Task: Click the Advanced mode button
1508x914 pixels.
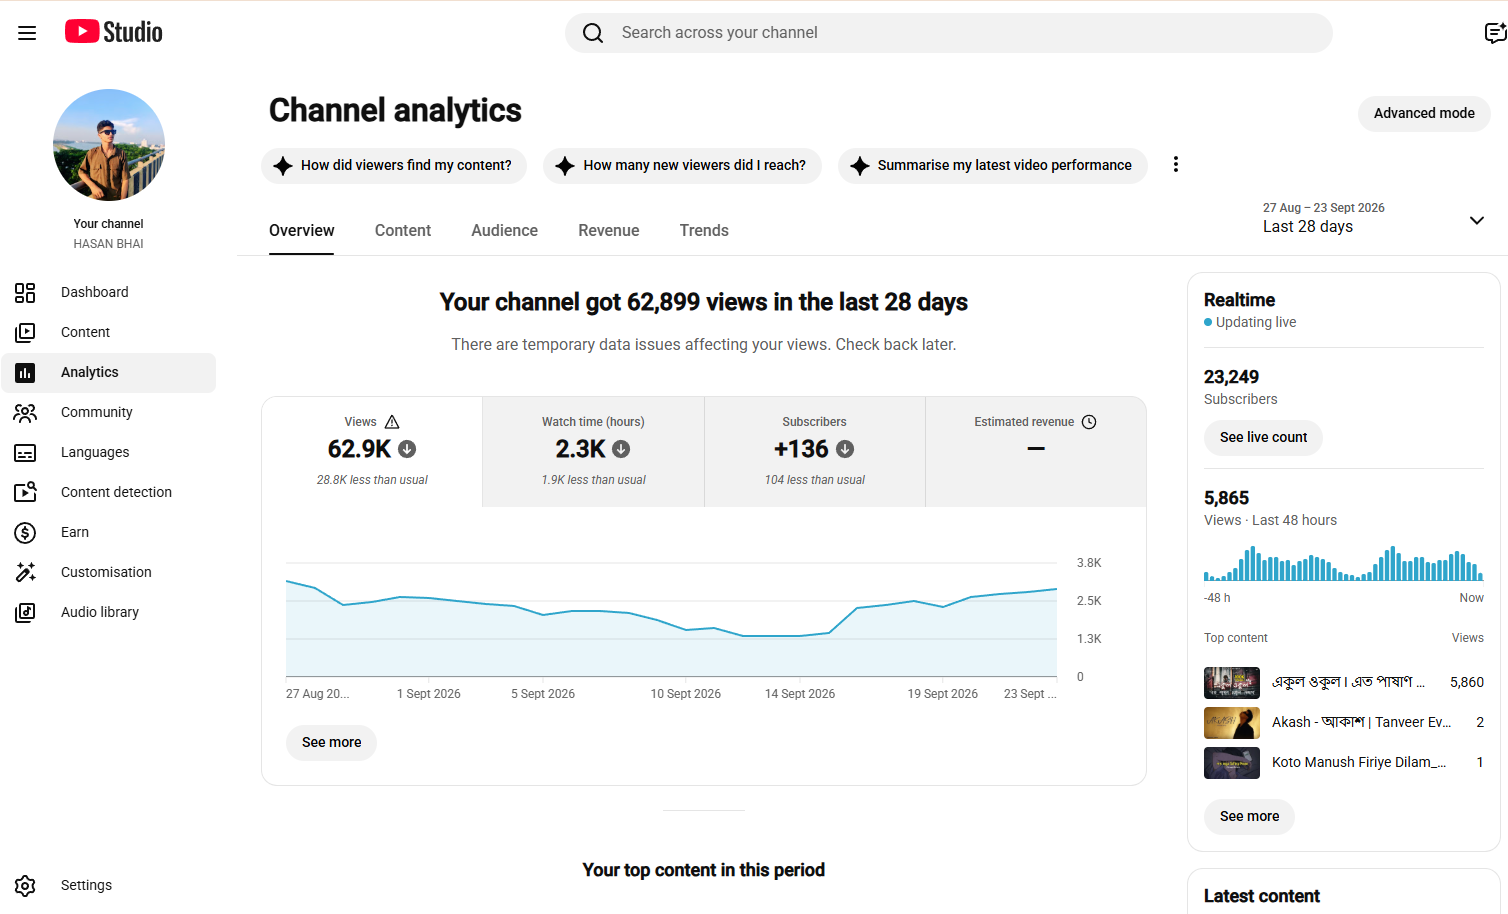Action: (x=1424, y=113)
